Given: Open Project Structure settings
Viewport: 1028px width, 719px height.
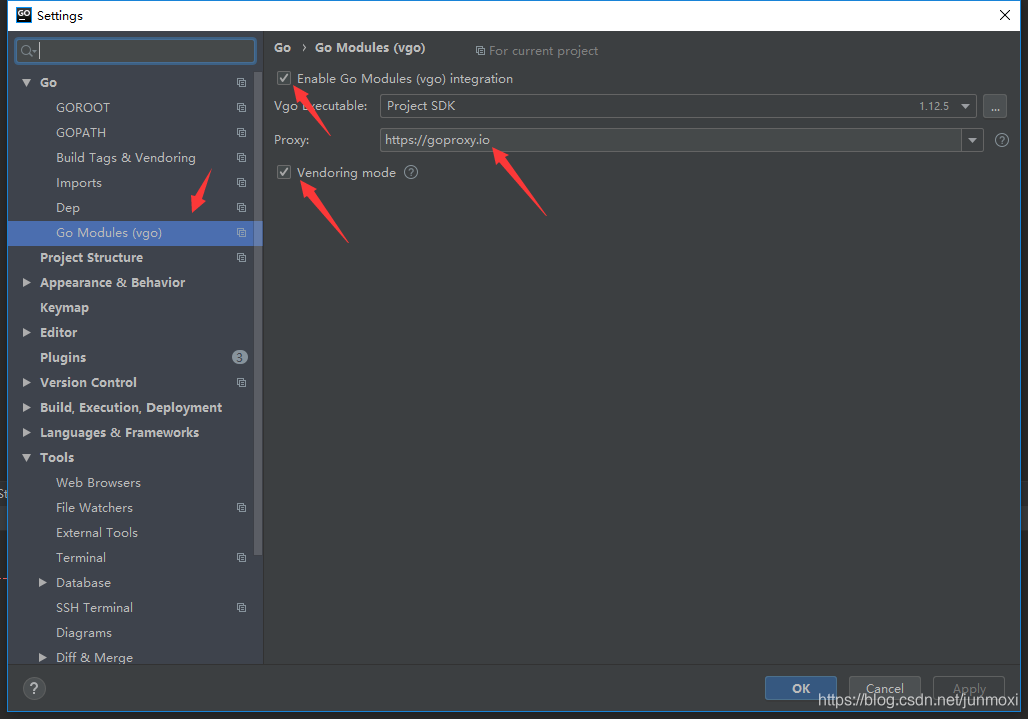Looking at the screenshot, I should click(91, 258).
